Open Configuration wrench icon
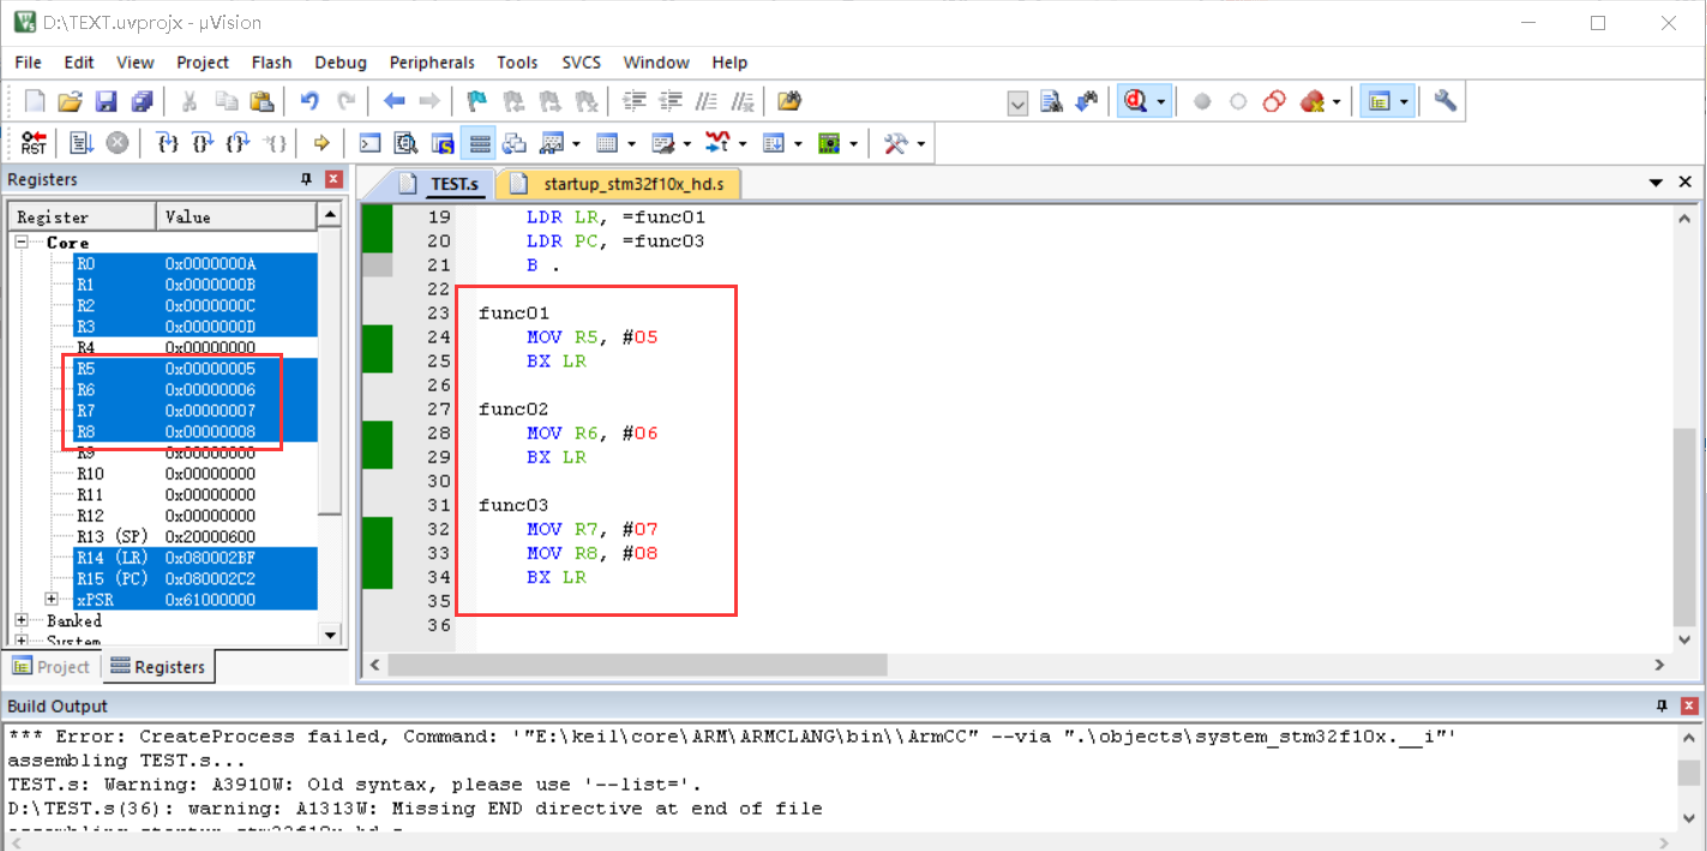1707x851 pixels. click(x=1445, y=101)
